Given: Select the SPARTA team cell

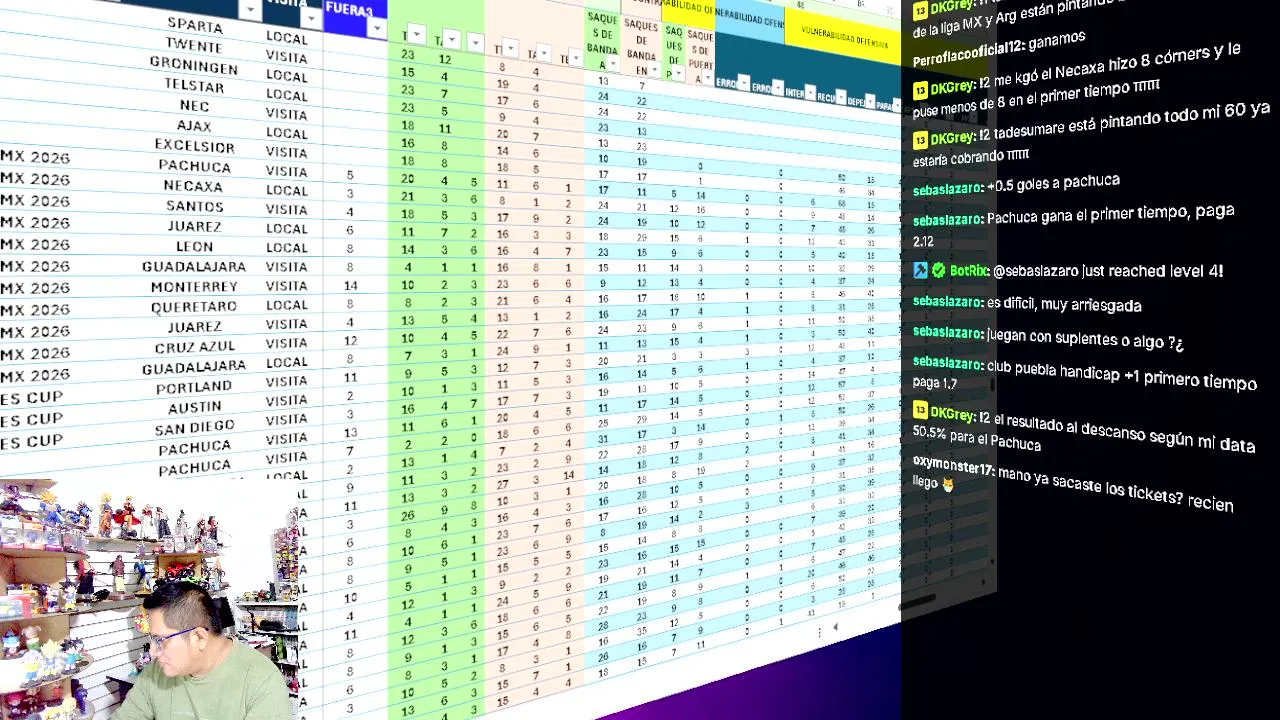Looking at the screenshot, I should click(x=195, y=24).
